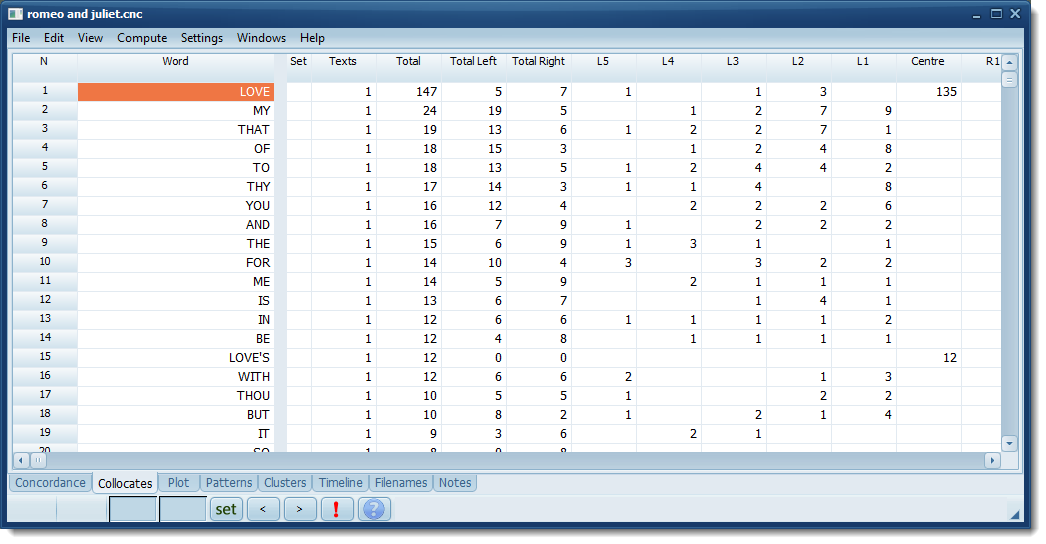Click the window icon in the title bar

[x=15, y=14]
